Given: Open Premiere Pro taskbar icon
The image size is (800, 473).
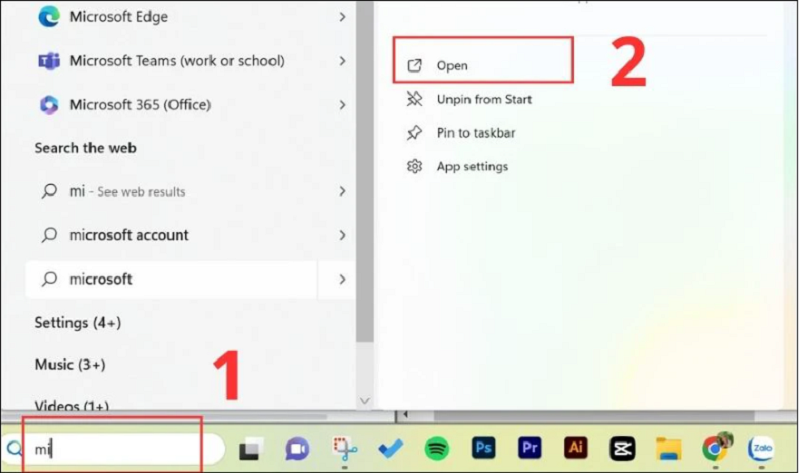Looking at the screenshot, I should pyautogui.click(x=529, y=448).
